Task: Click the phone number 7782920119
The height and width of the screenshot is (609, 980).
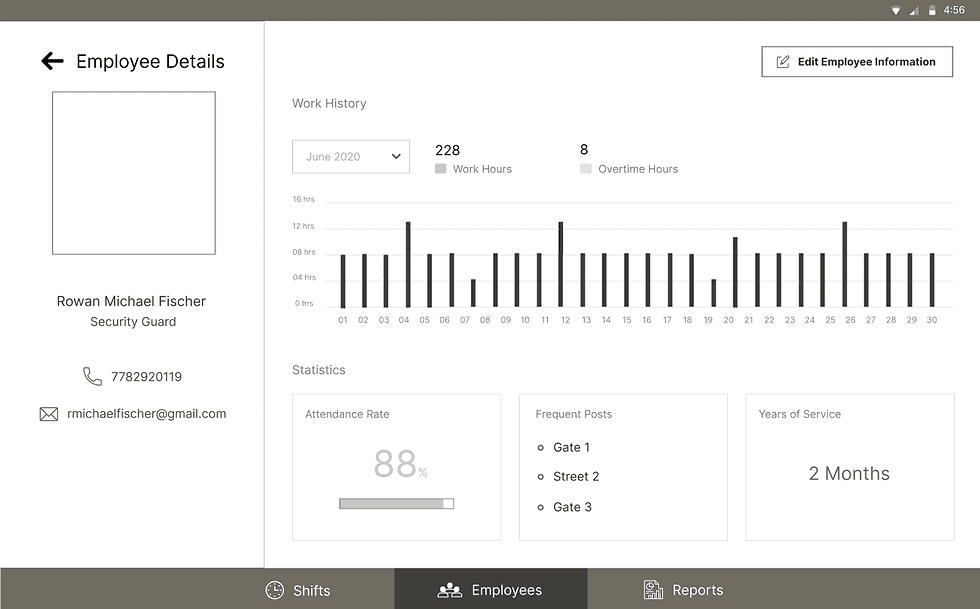Action: click(x=146, y=376)
